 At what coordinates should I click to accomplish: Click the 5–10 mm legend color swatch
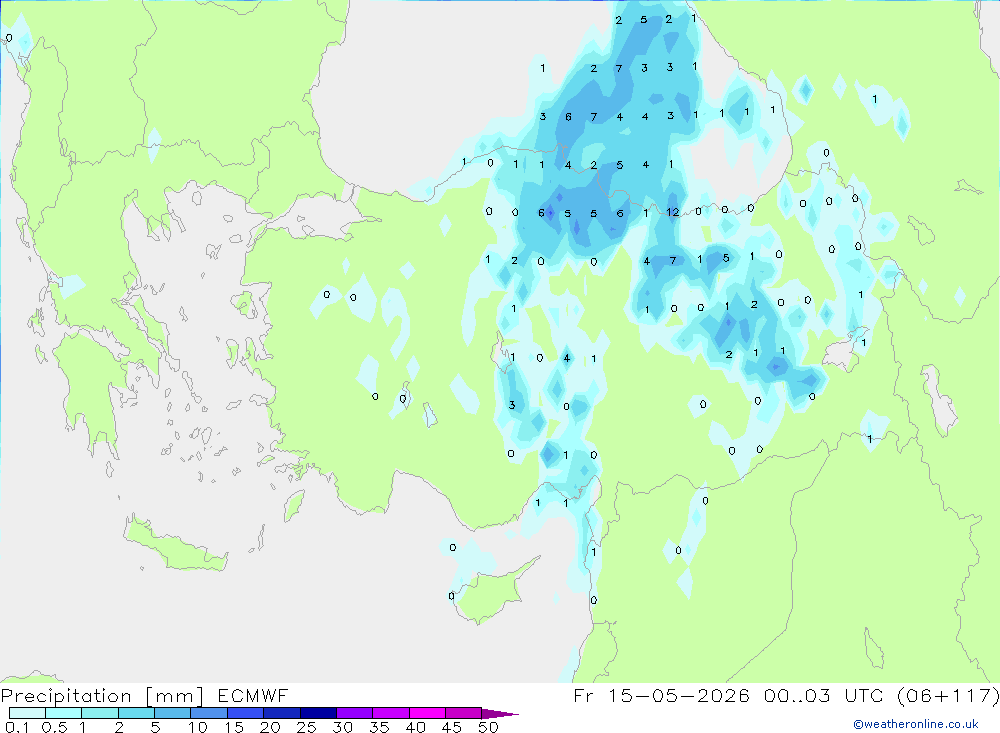173,713
